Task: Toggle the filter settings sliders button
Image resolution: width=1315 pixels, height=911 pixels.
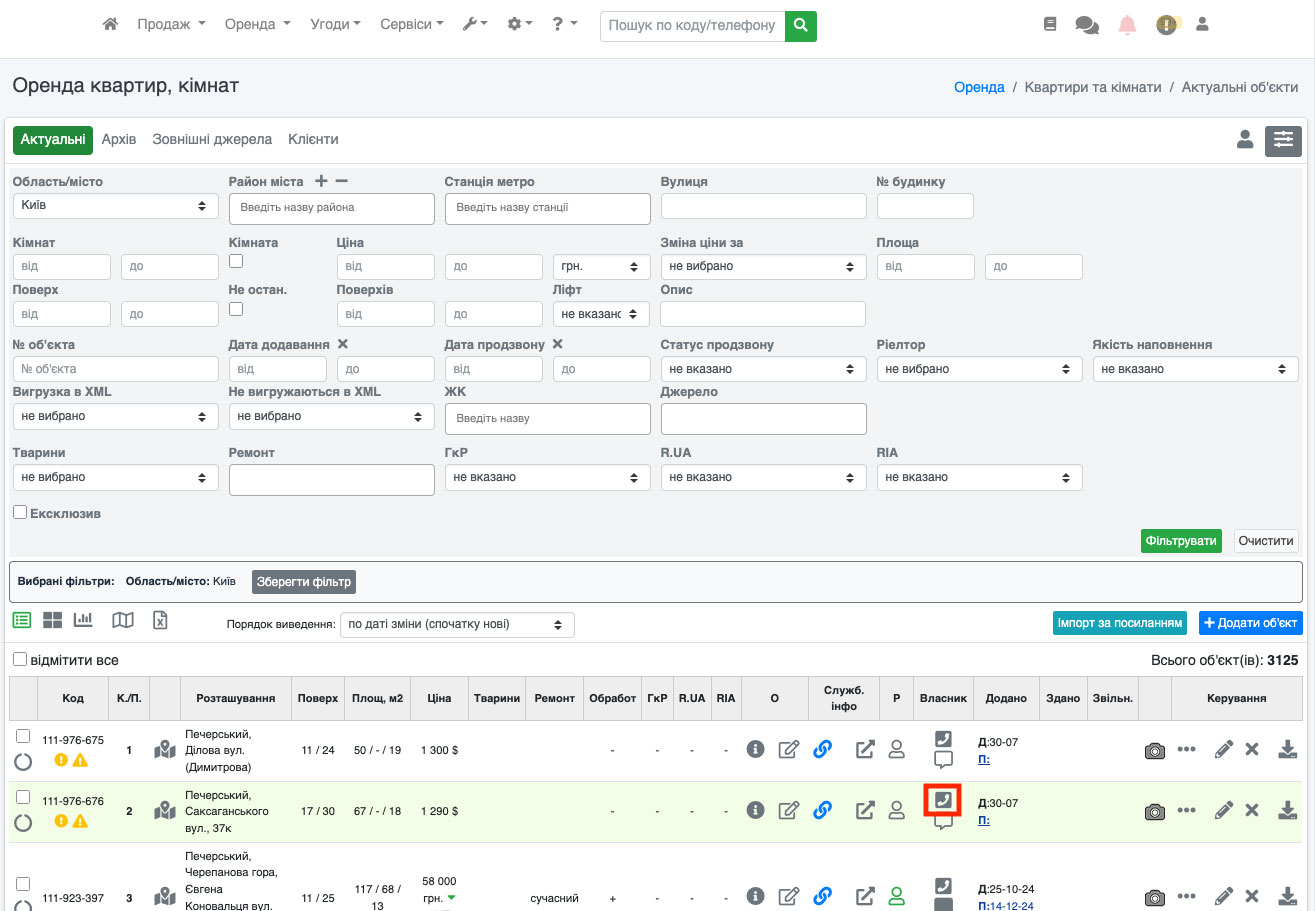Action: 1283,141
